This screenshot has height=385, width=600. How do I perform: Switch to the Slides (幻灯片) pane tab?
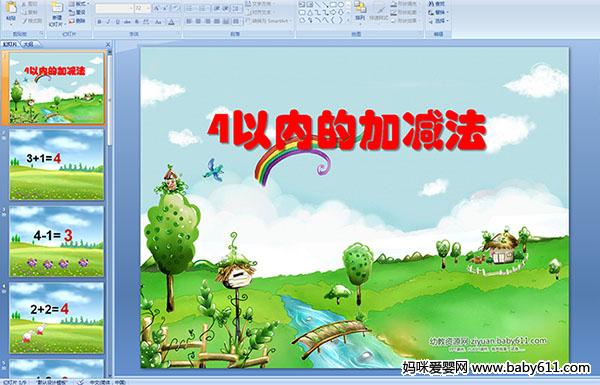(10, 44)
